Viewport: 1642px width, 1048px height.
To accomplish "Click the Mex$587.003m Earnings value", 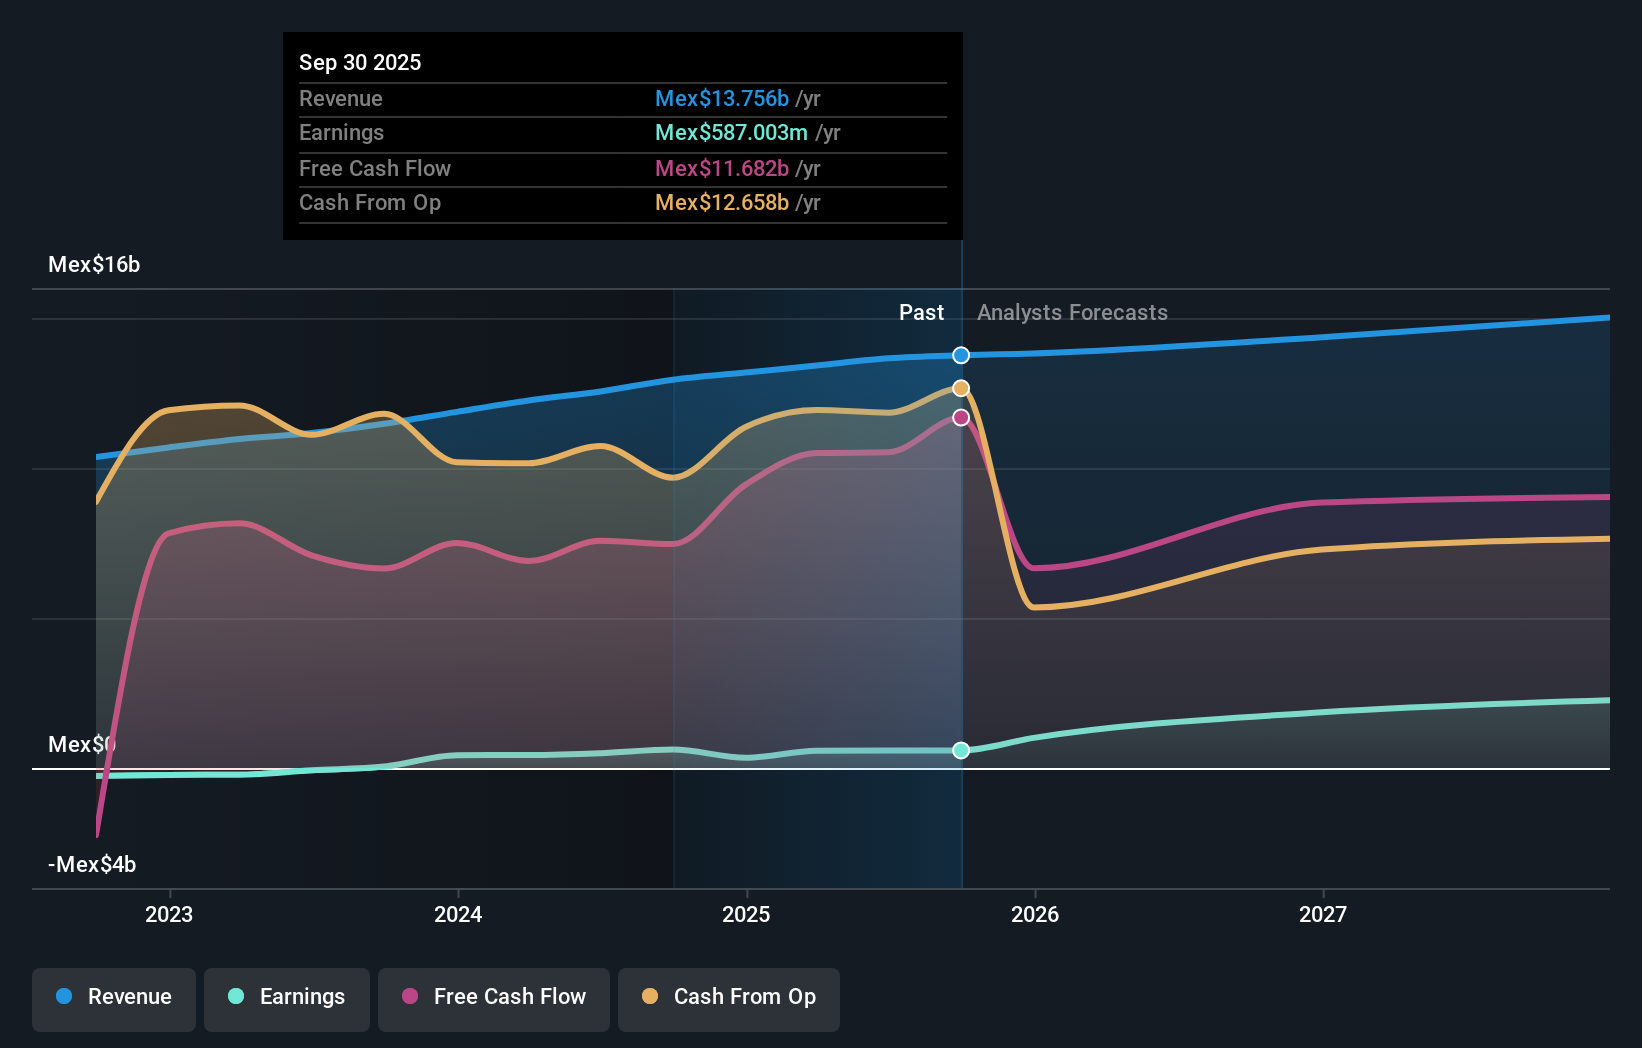I will pyautogui.click(x=732, y=132).
